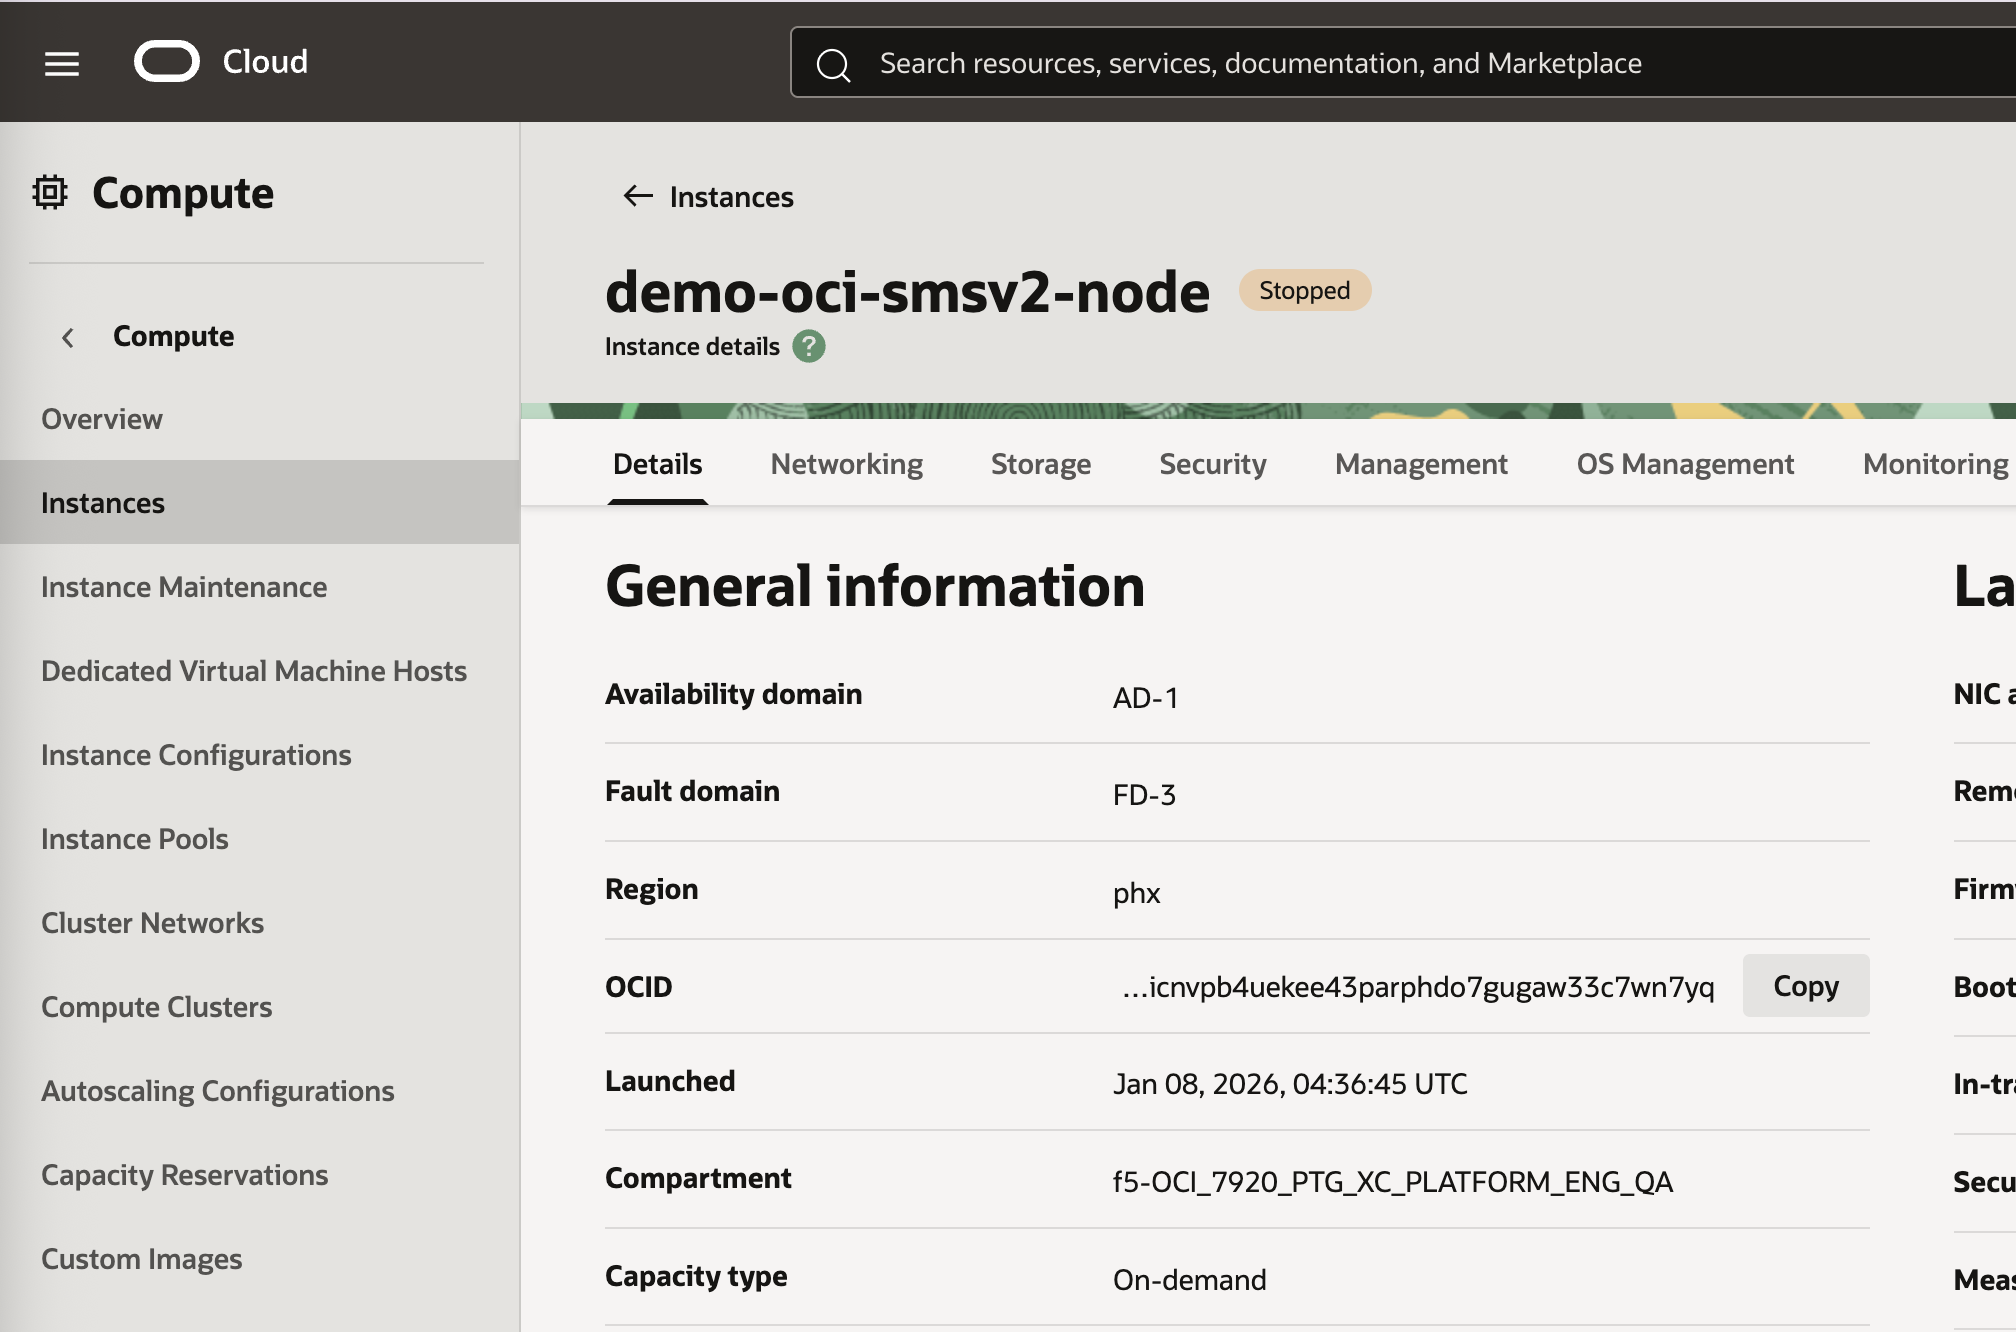Click the back arrow to return to Instances
This screenshot has height=1332, width=2016.
[637, 196]
